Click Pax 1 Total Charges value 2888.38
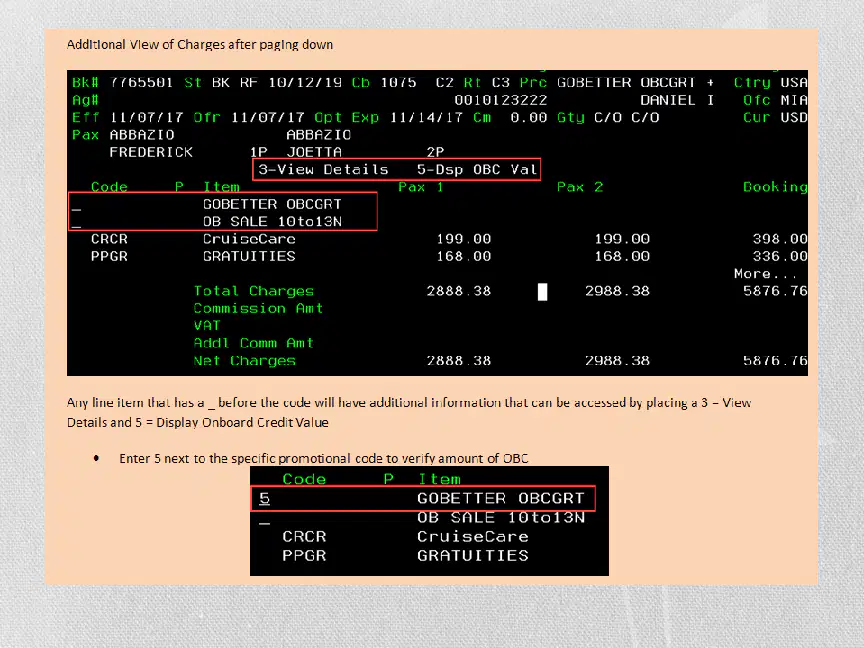Image resolution: width=864 pixels, height=648 pixels. click(458, 291)
